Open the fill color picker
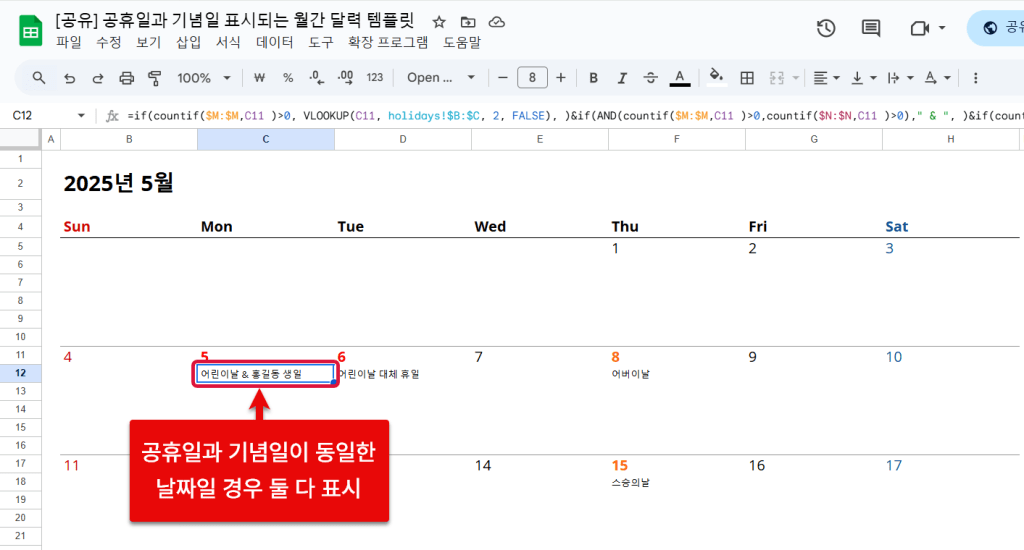 click(715, 78)
